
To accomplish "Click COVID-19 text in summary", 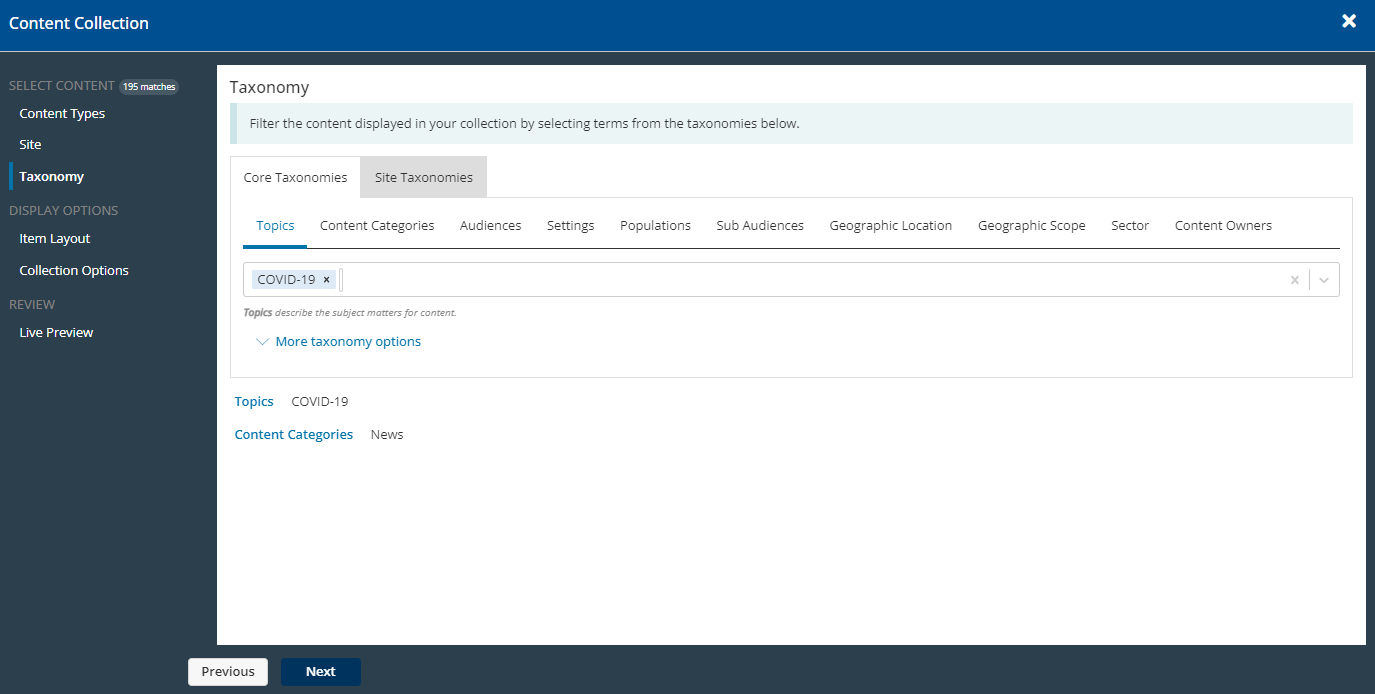I will 320,402.
